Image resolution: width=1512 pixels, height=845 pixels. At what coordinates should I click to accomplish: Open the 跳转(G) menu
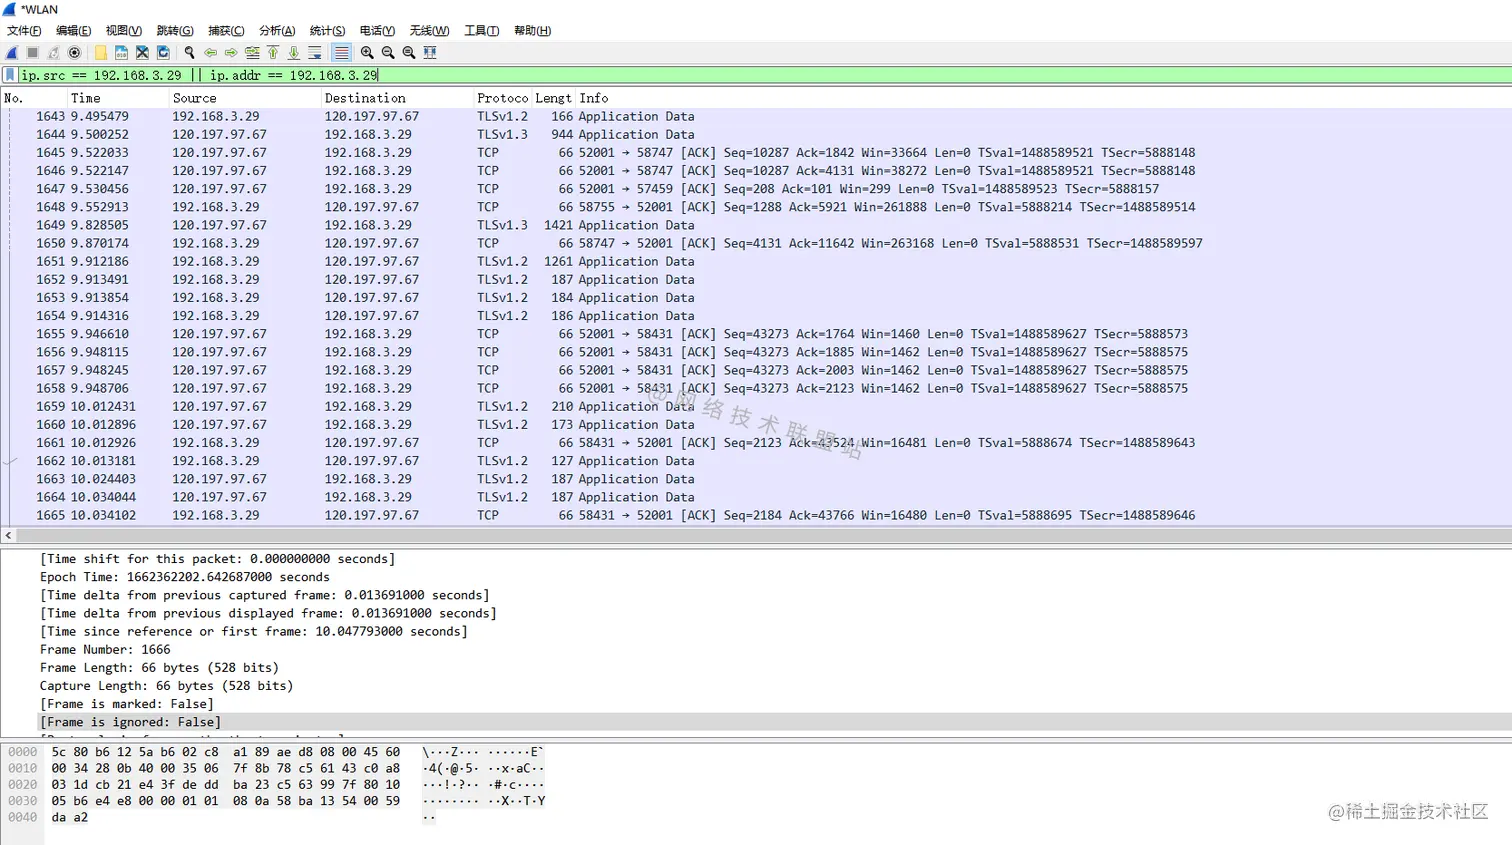175,31
